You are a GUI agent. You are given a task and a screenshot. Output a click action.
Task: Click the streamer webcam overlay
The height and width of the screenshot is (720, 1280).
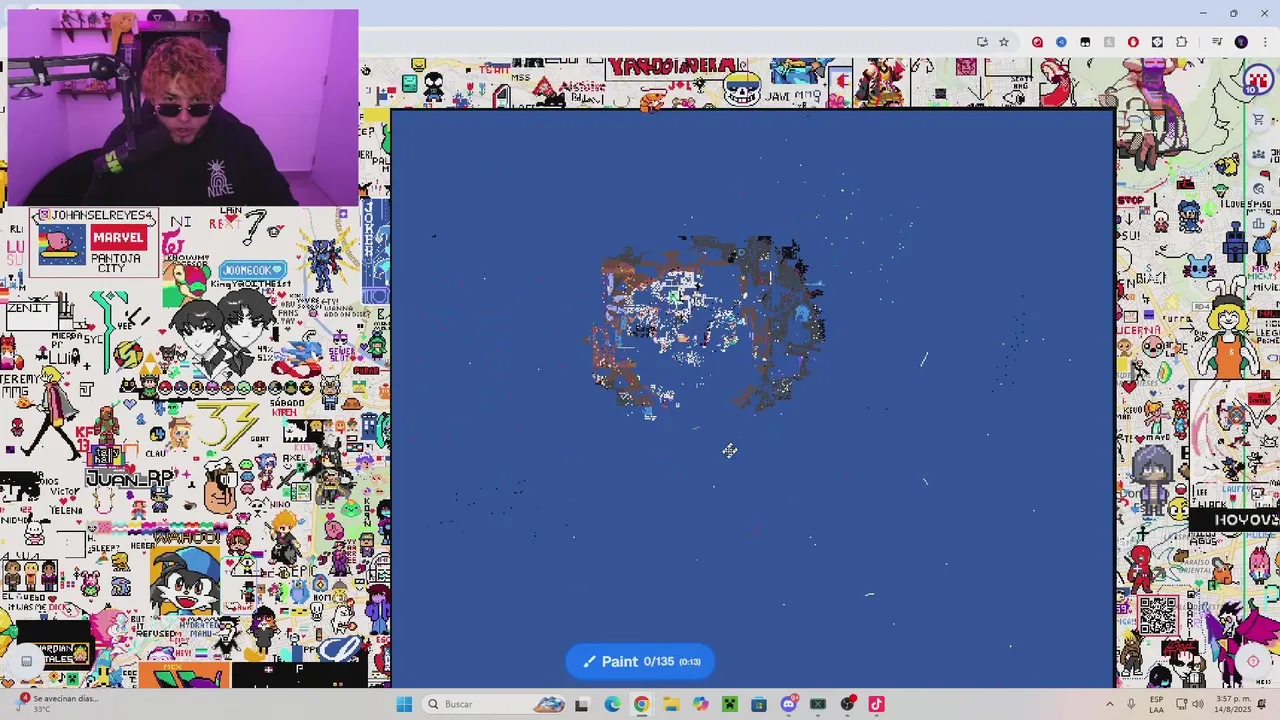pos(182,108)
